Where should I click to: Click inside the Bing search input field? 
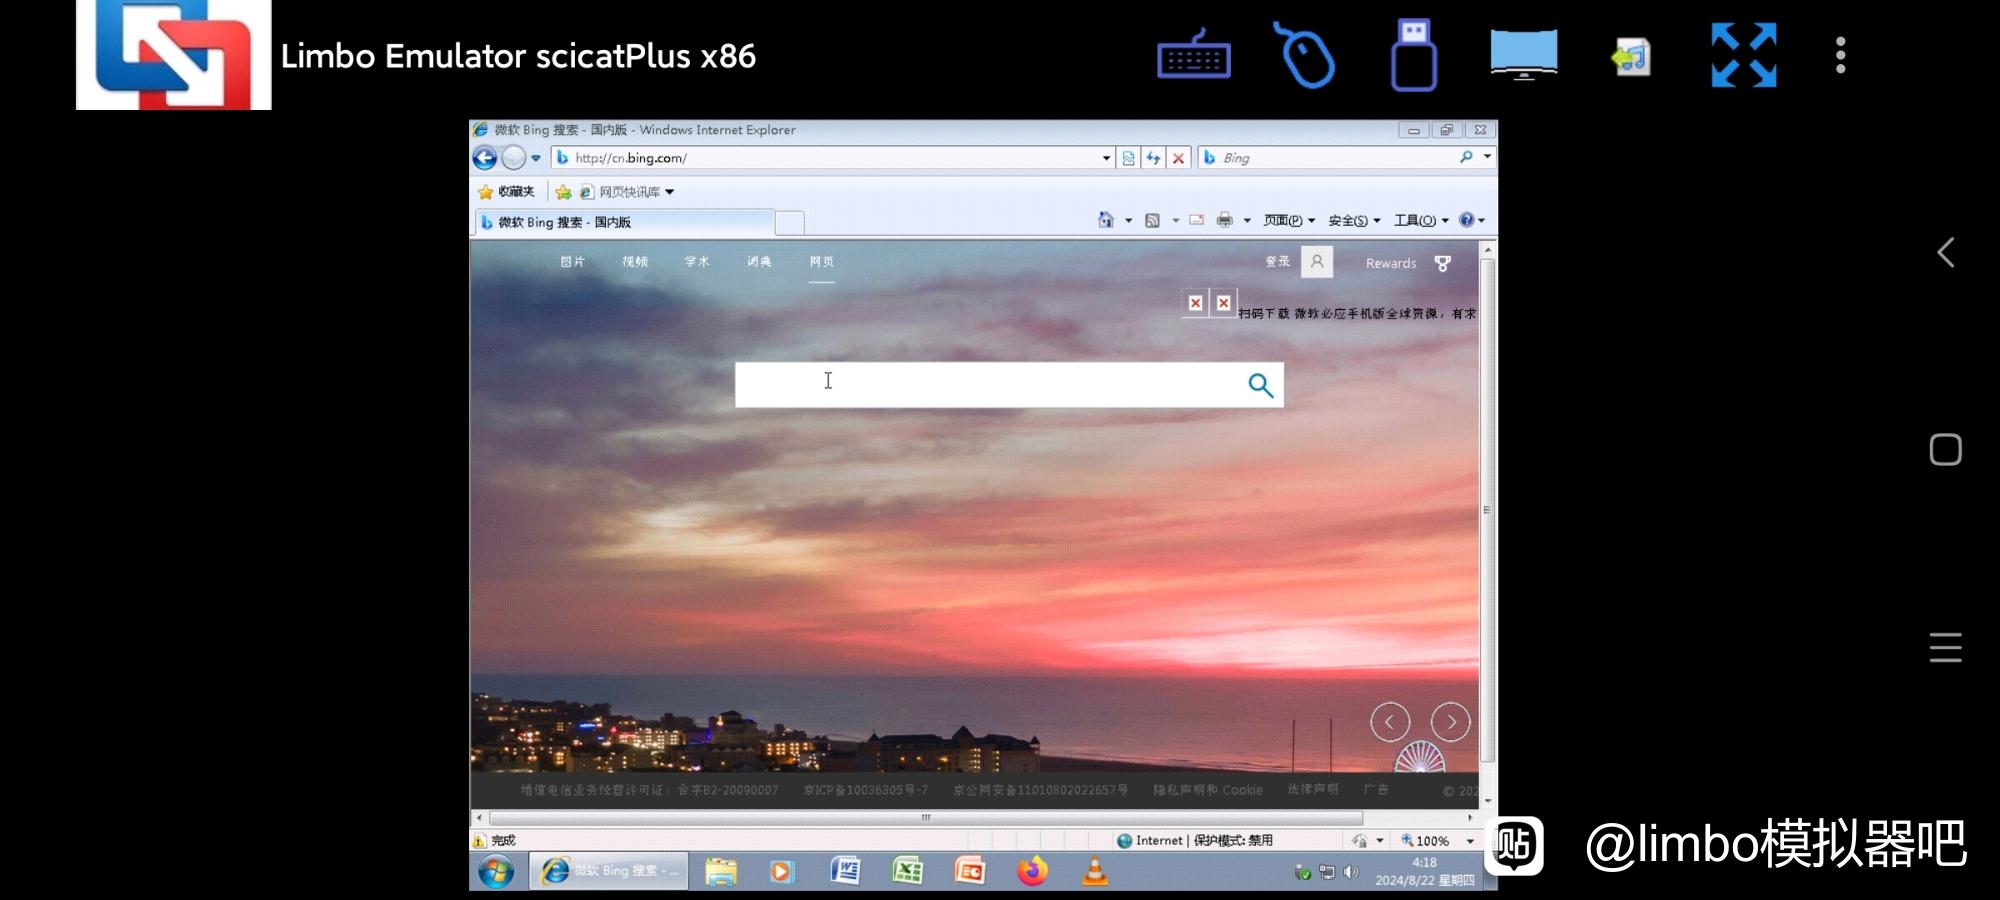click(x=985, y=385)
